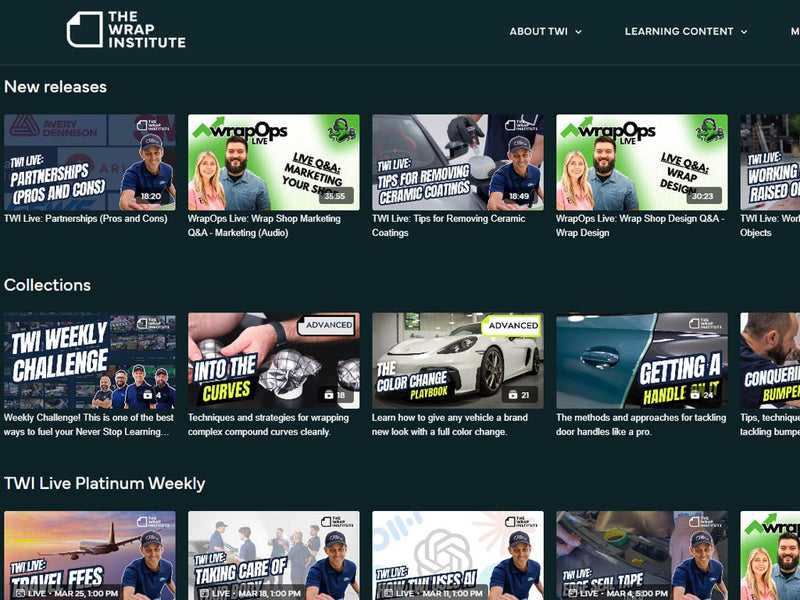Viewport: 800px width, 600px height.
Task: Click title 'TWI Live: Partnerships (Pros and Cons)'
Action: point(86,218)
